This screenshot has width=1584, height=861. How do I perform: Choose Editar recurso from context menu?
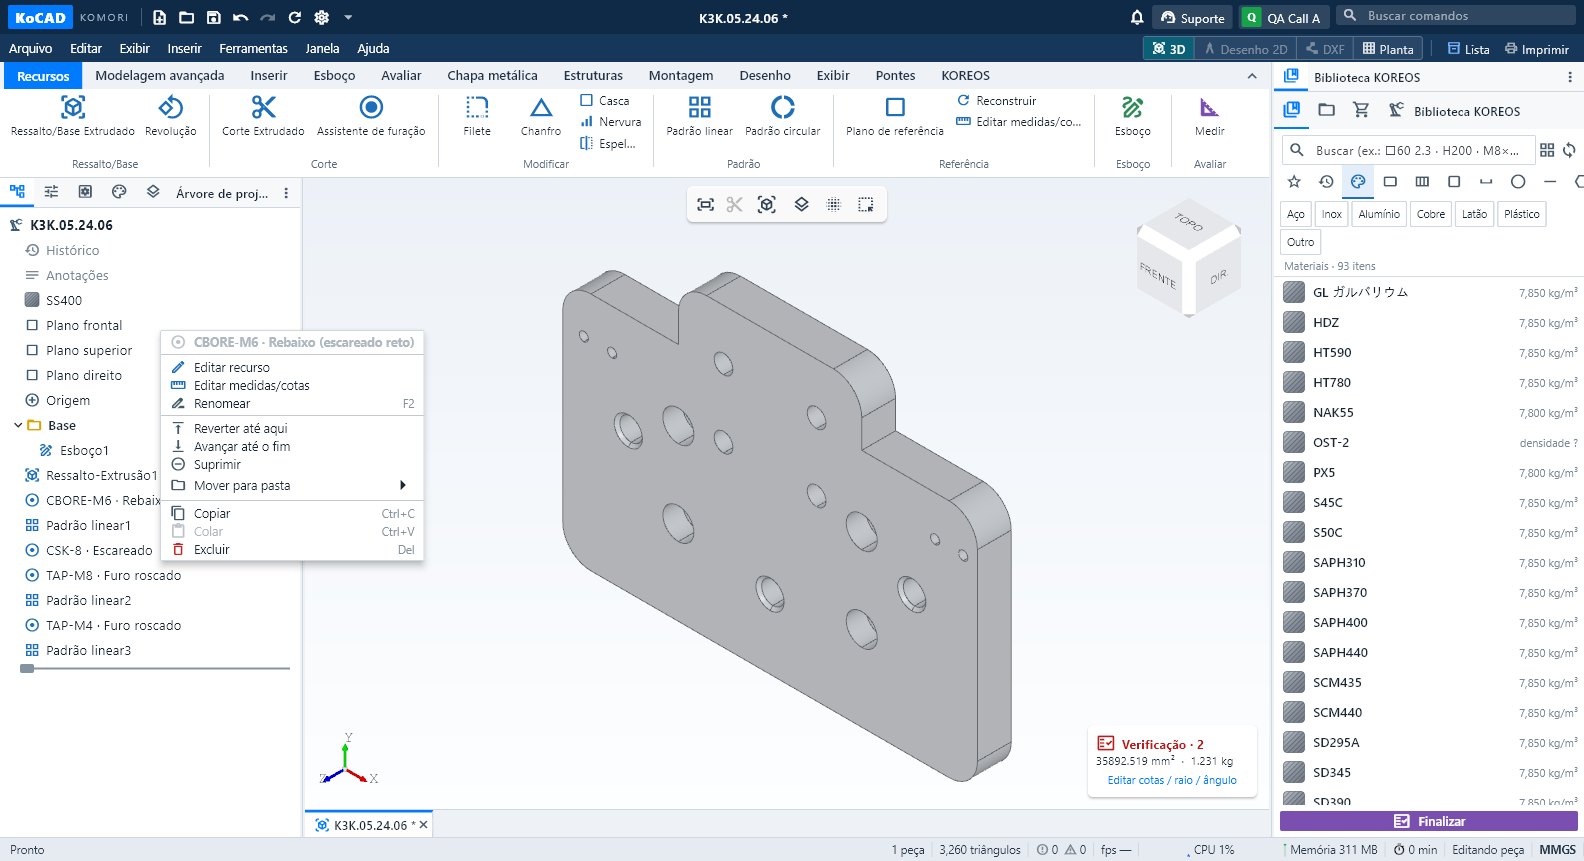click(x=292, y=368)
